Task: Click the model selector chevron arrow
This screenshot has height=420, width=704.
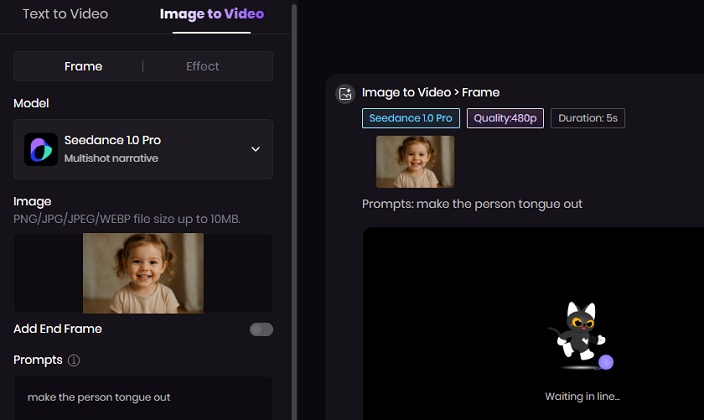Action: tap(255, 149)
